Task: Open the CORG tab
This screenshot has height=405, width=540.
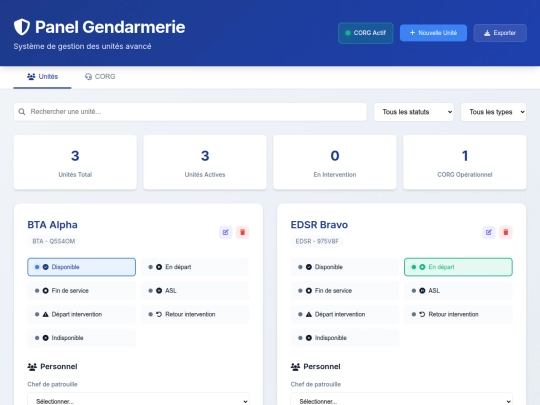Action: click(x=100, y=77)
